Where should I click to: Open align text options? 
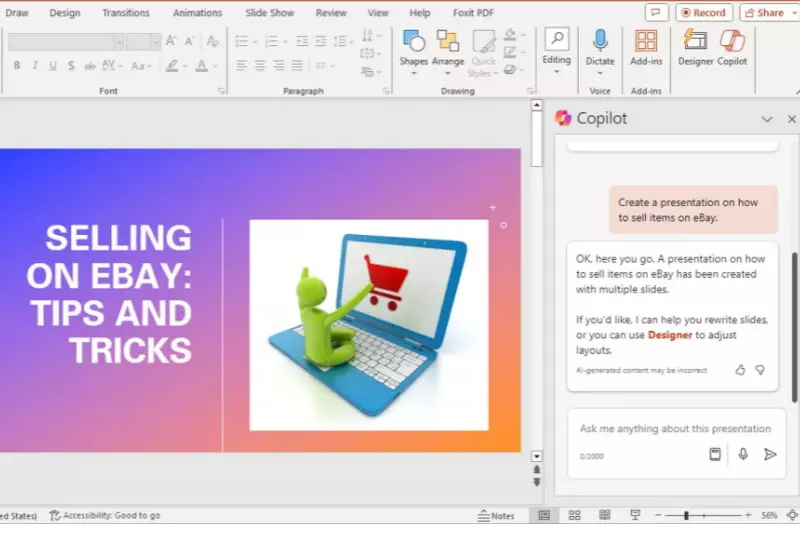click(371, 53)
